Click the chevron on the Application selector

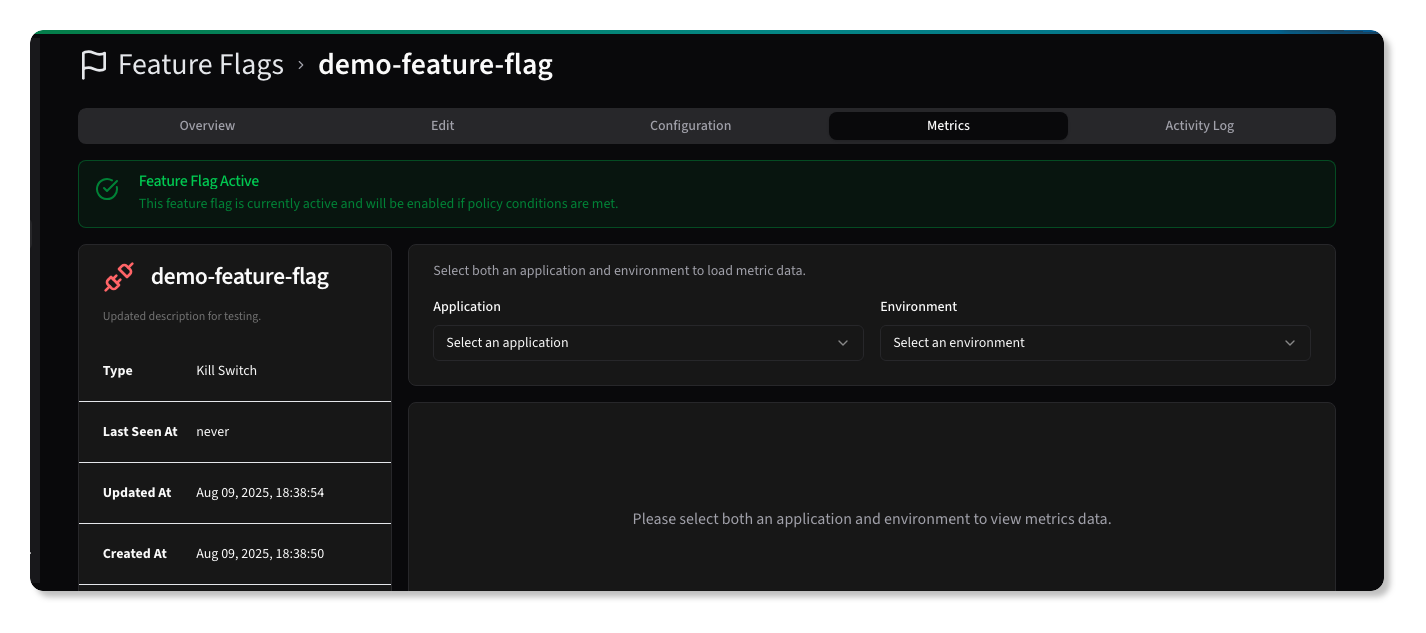click(841, 342)
